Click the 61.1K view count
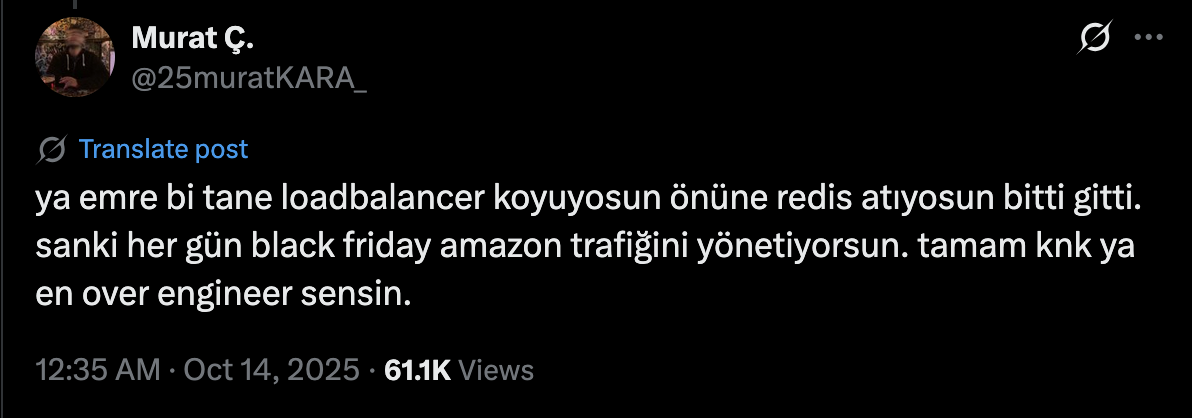1192x418 pixels. pos(418,370)
